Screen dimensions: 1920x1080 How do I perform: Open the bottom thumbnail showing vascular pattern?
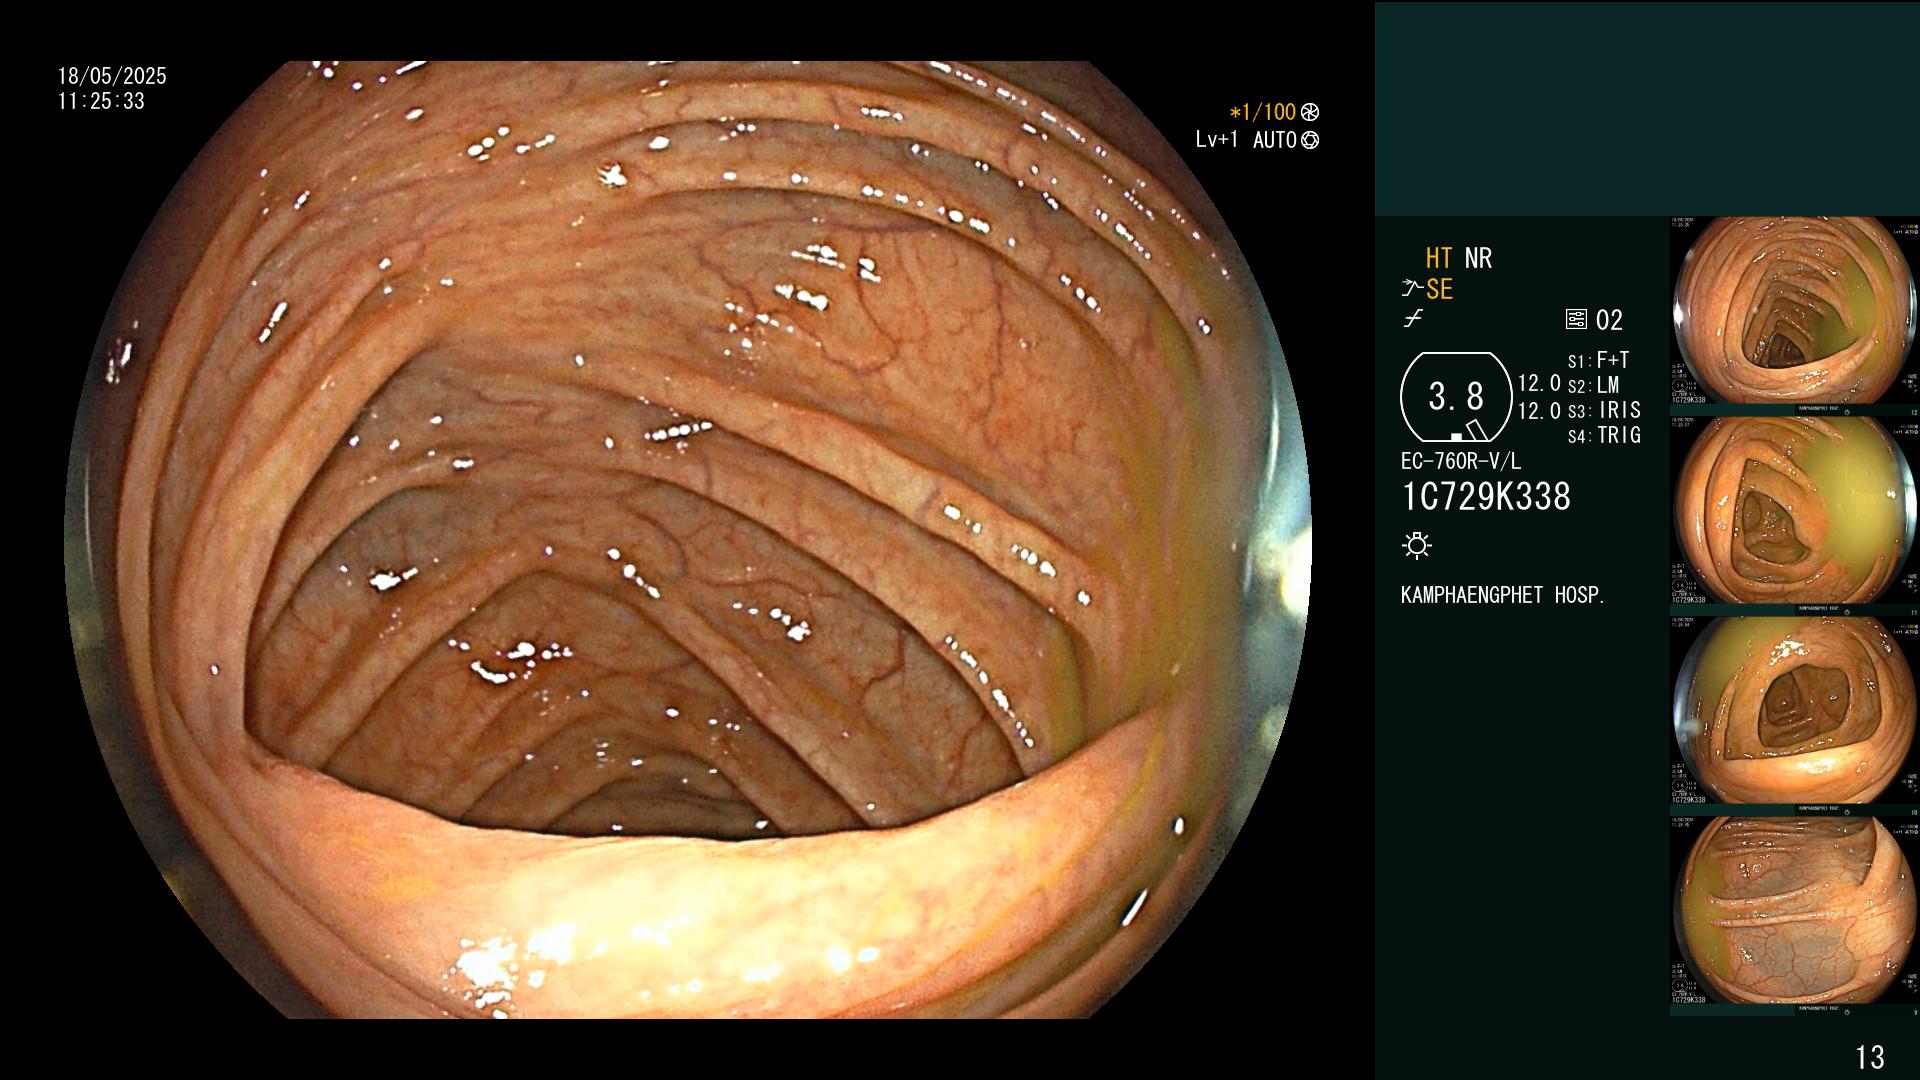click(1795, 916)
